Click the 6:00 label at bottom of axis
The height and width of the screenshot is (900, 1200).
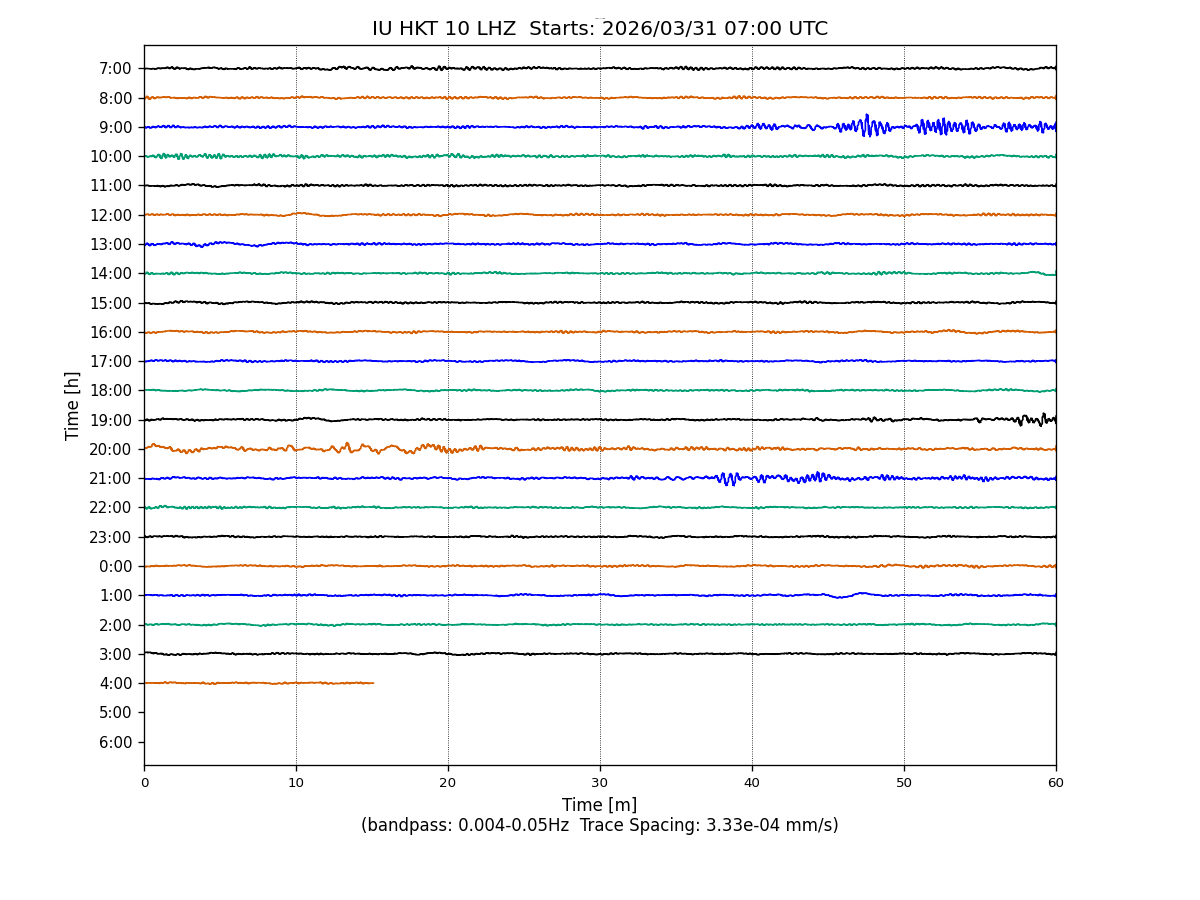[115, 742]
